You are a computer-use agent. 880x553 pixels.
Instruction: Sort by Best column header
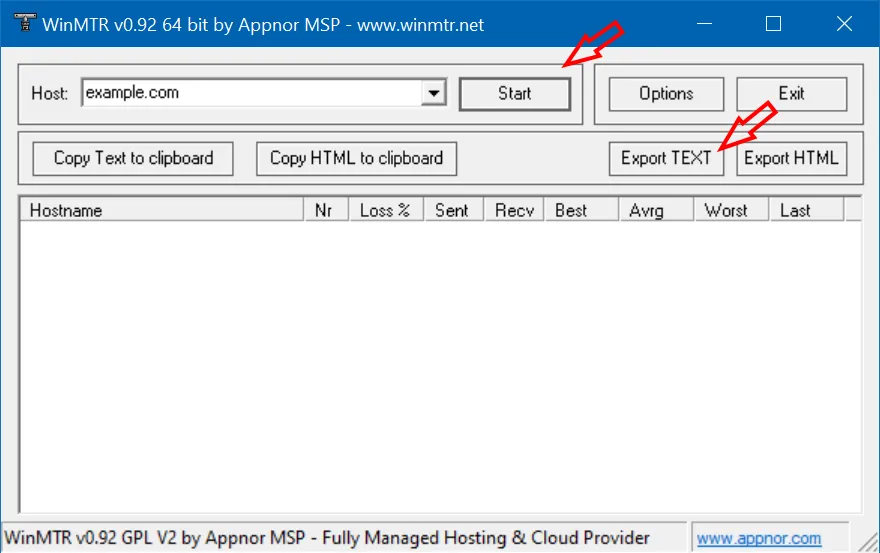click(x=581, y=211)
